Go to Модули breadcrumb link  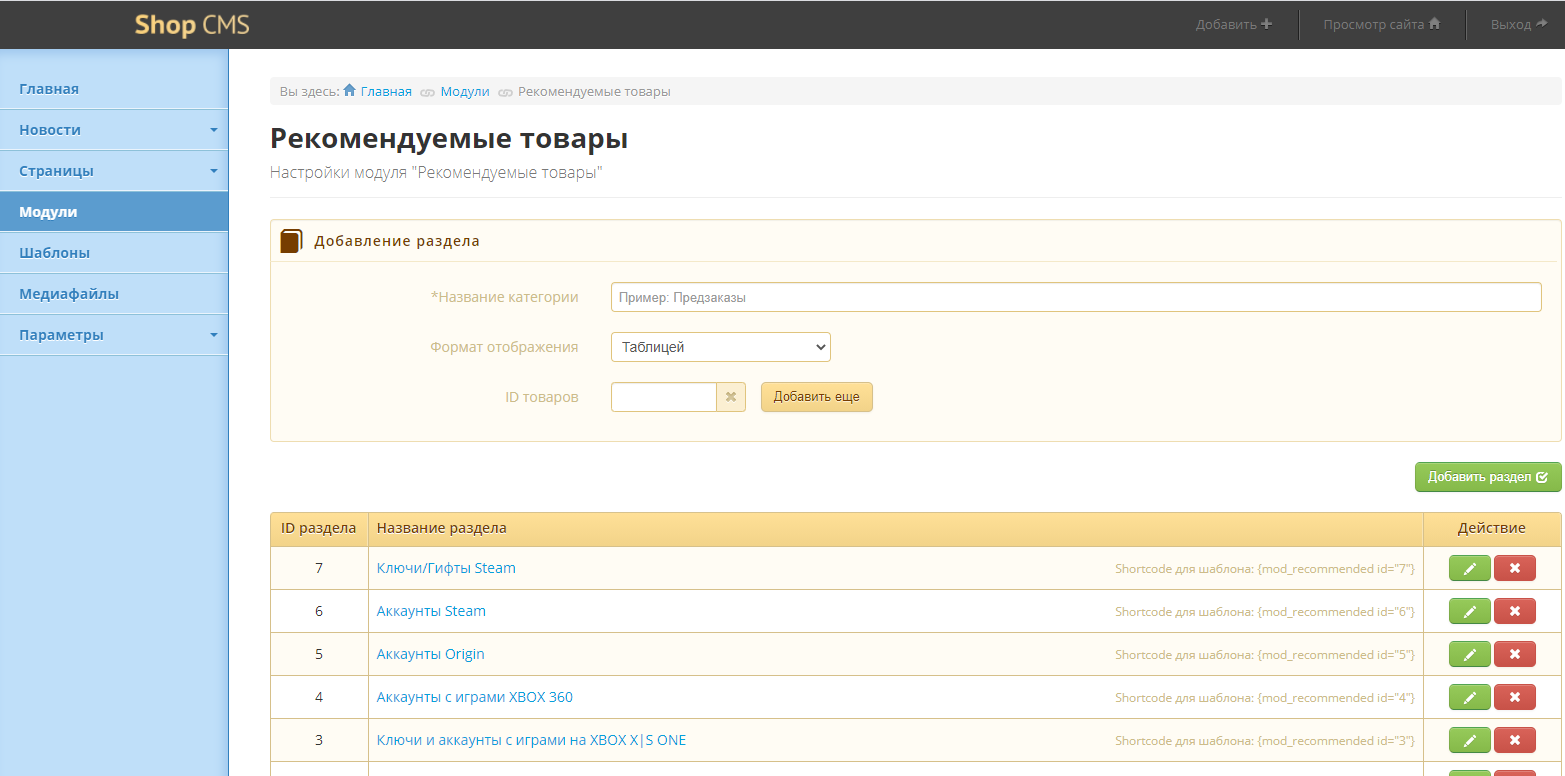tap(465, 91)
